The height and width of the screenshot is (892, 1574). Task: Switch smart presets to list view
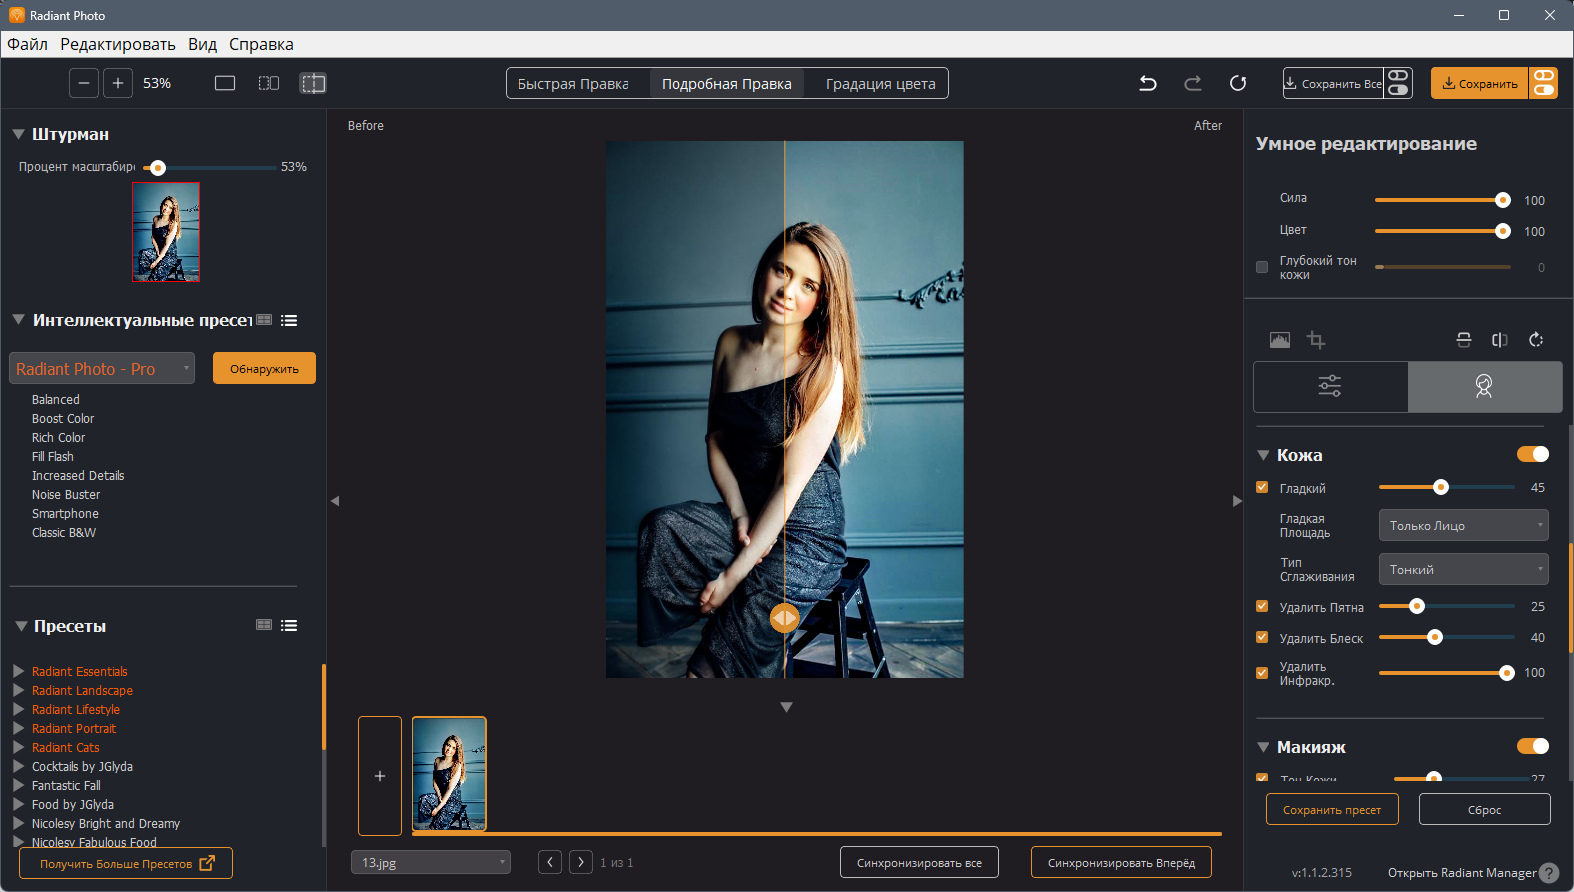point(289,320)
